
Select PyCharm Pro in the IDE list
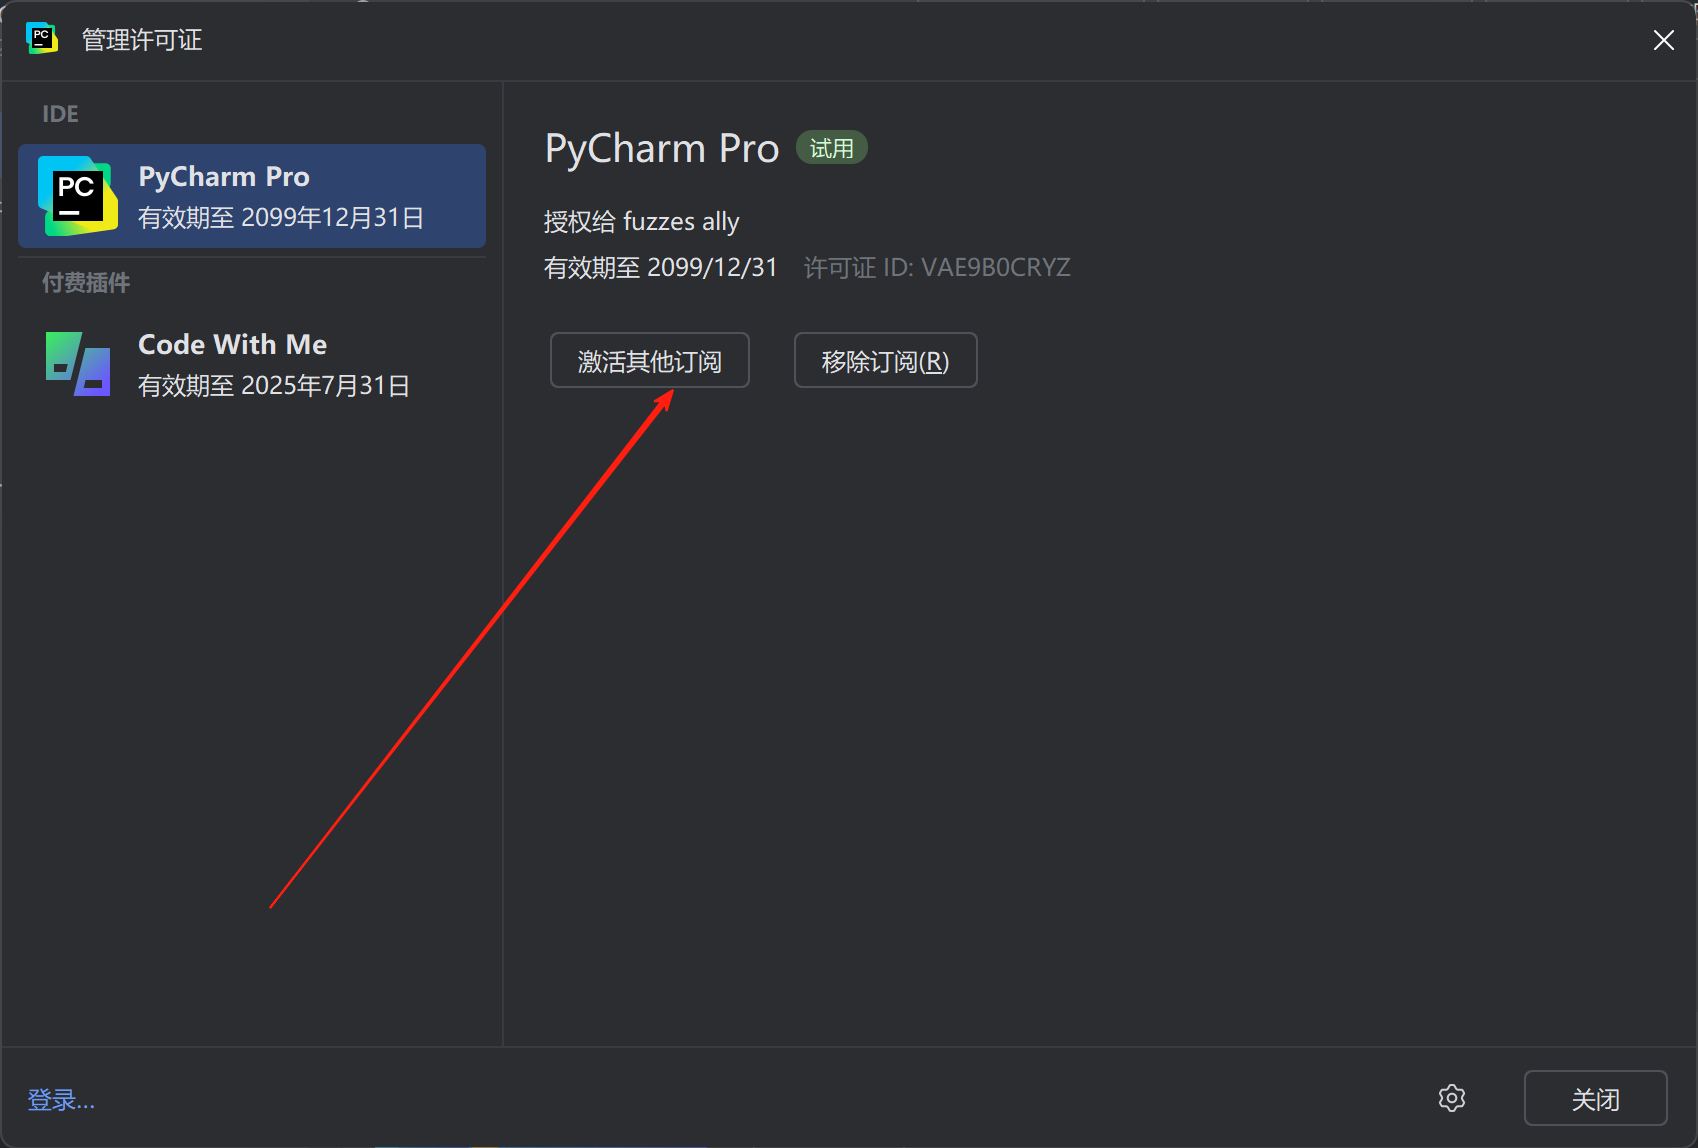252,196
